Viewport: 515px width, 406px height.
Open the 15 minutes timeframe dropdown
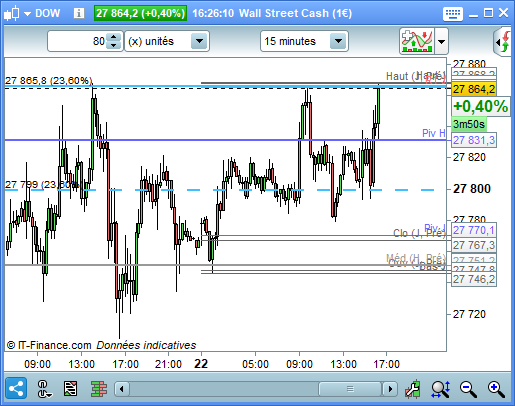[304, 41]
